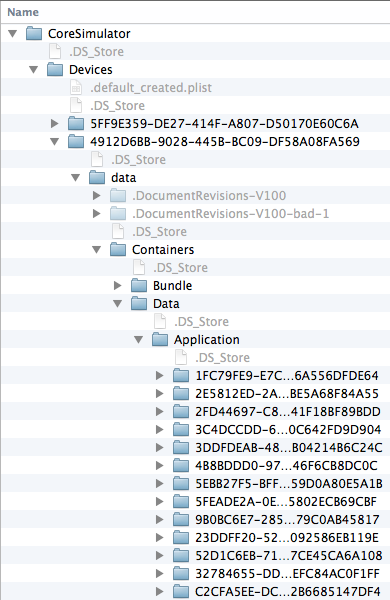Collapse the Containers folder

pyautogui.click(x=97, y=249)
